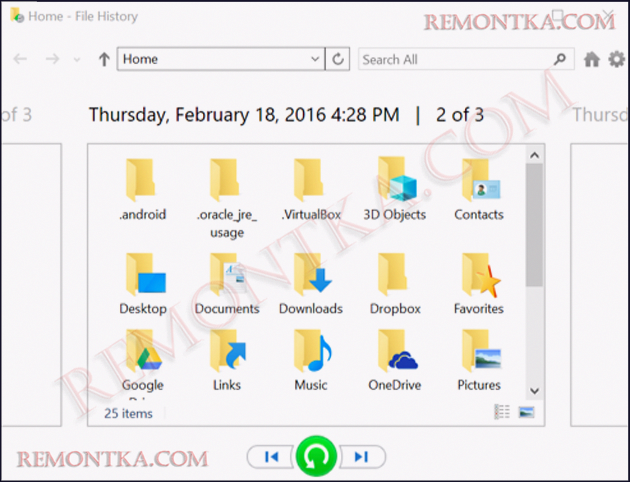Select the Links folder icon
Viewport: 630px width, 482px height.
[228, 351]
